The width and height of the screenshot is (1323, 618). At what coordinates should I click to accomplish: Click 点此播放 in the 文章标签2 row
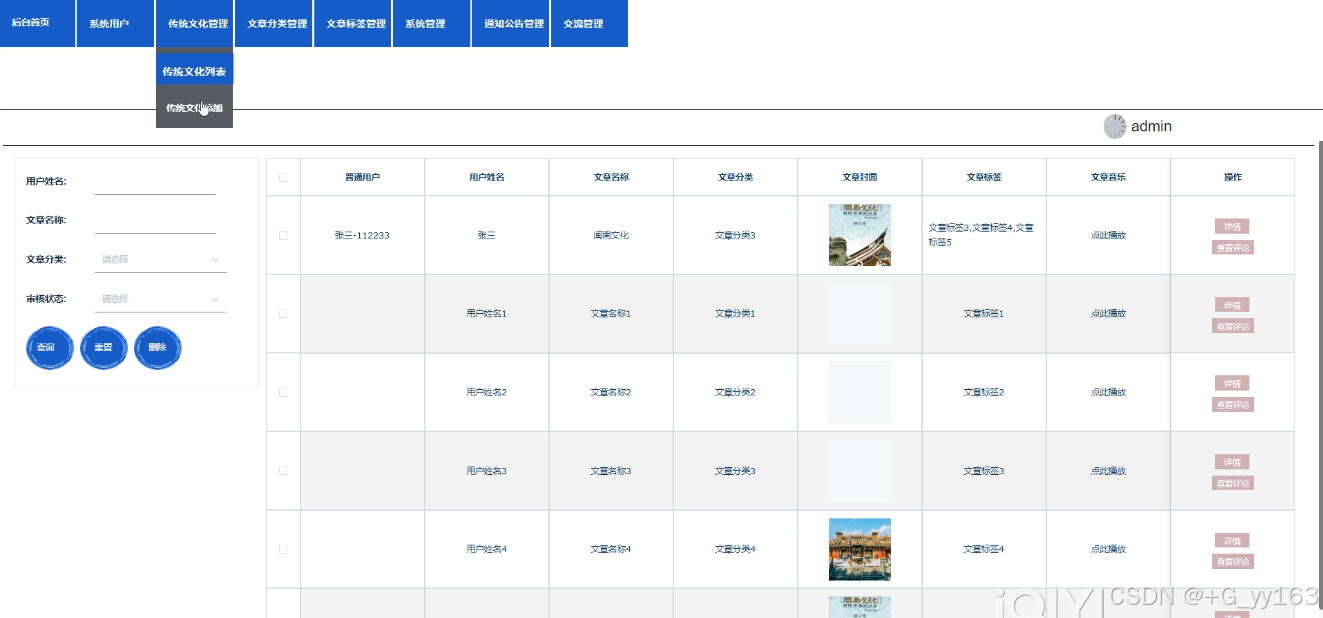1108,392
